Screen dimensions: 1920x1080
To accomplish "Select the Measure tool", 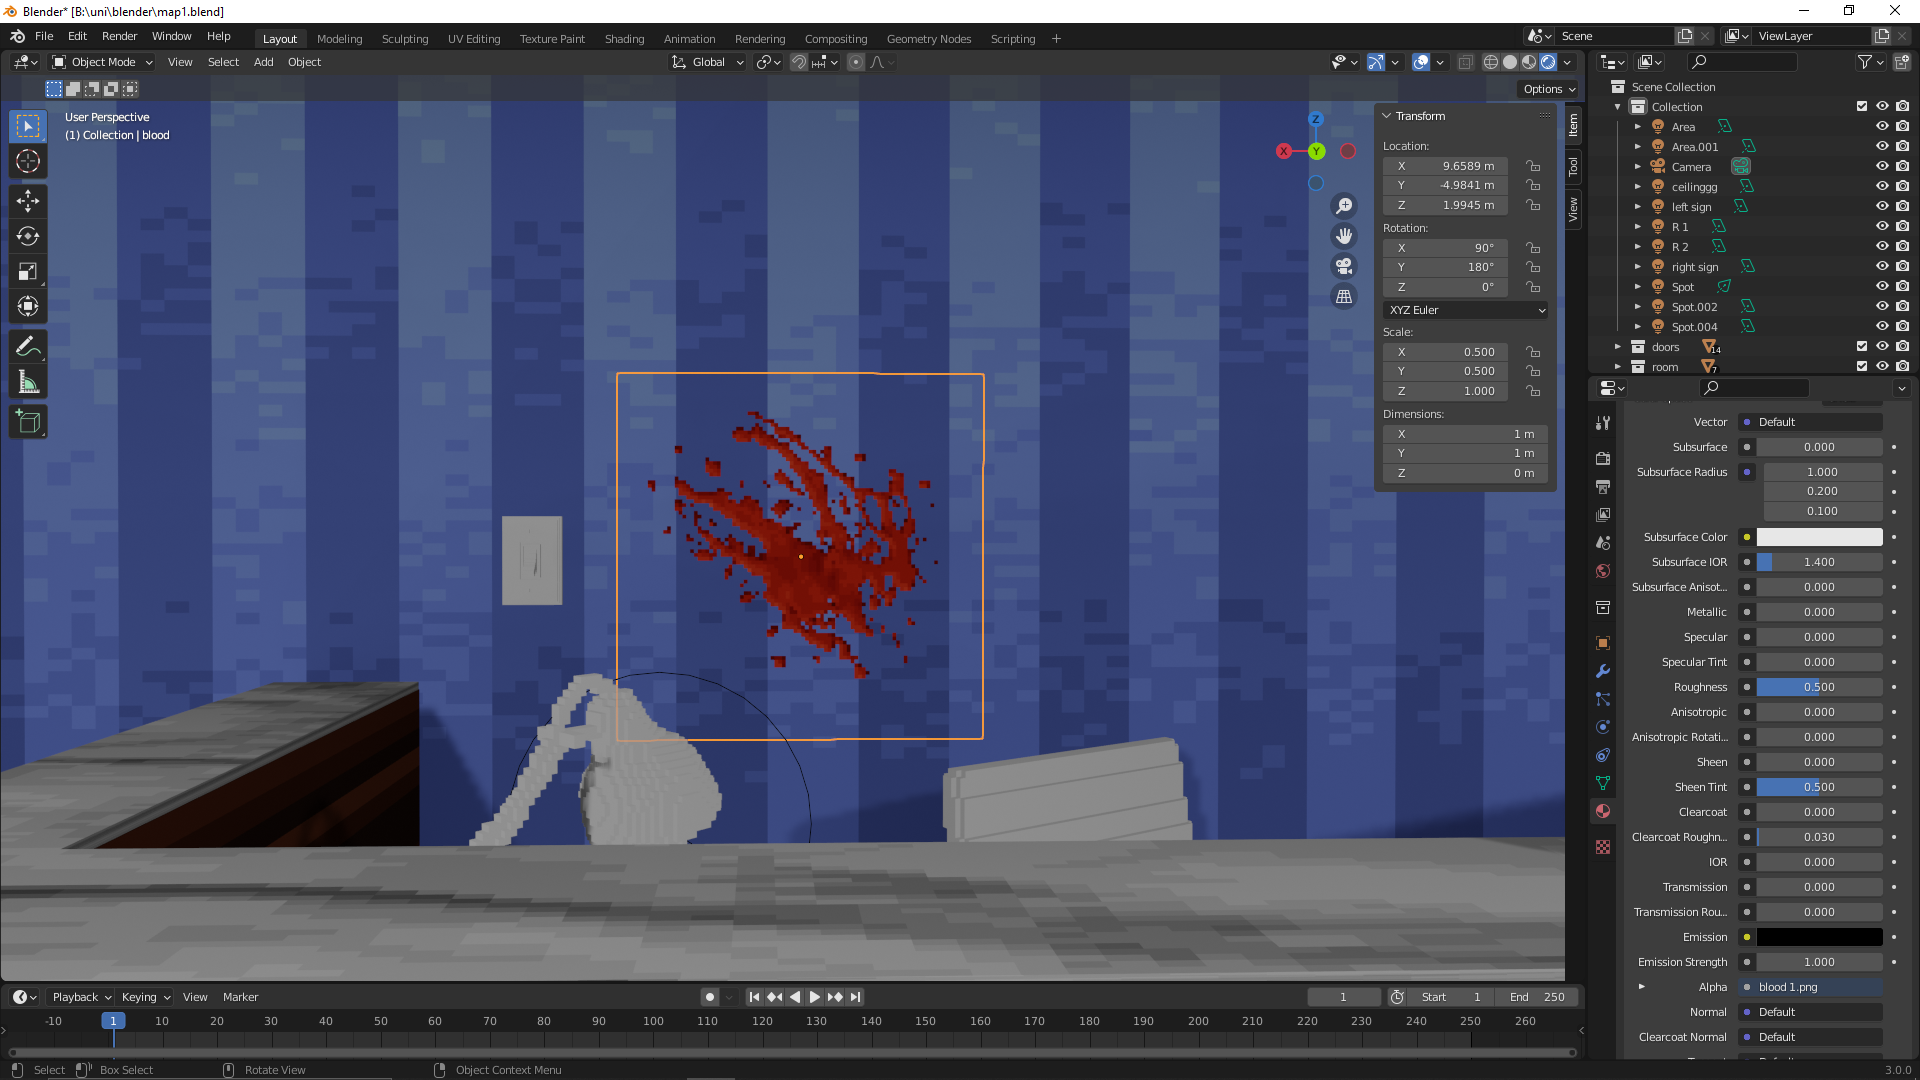I will click(x=28, y=382).
